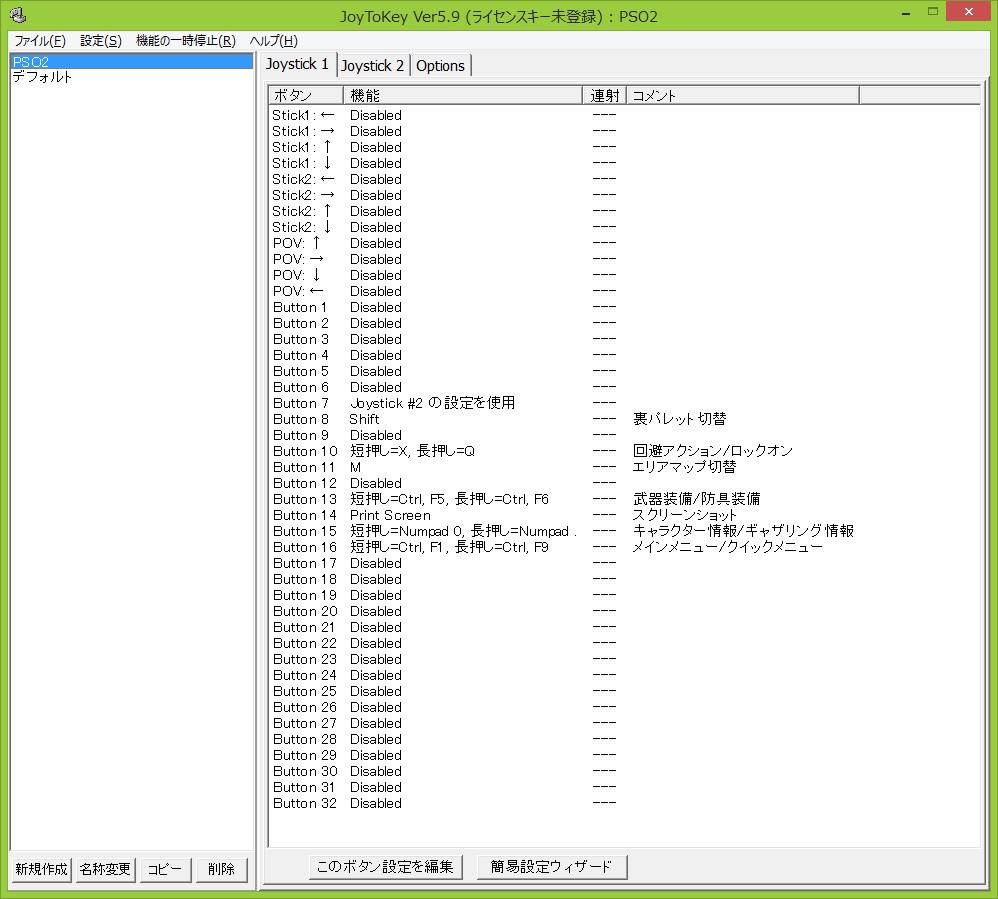Image resolution: width=998 pixels, height=899 pixels.
Task: Click the エリアマップ切替 comment
Action: (x=684, y=467)
